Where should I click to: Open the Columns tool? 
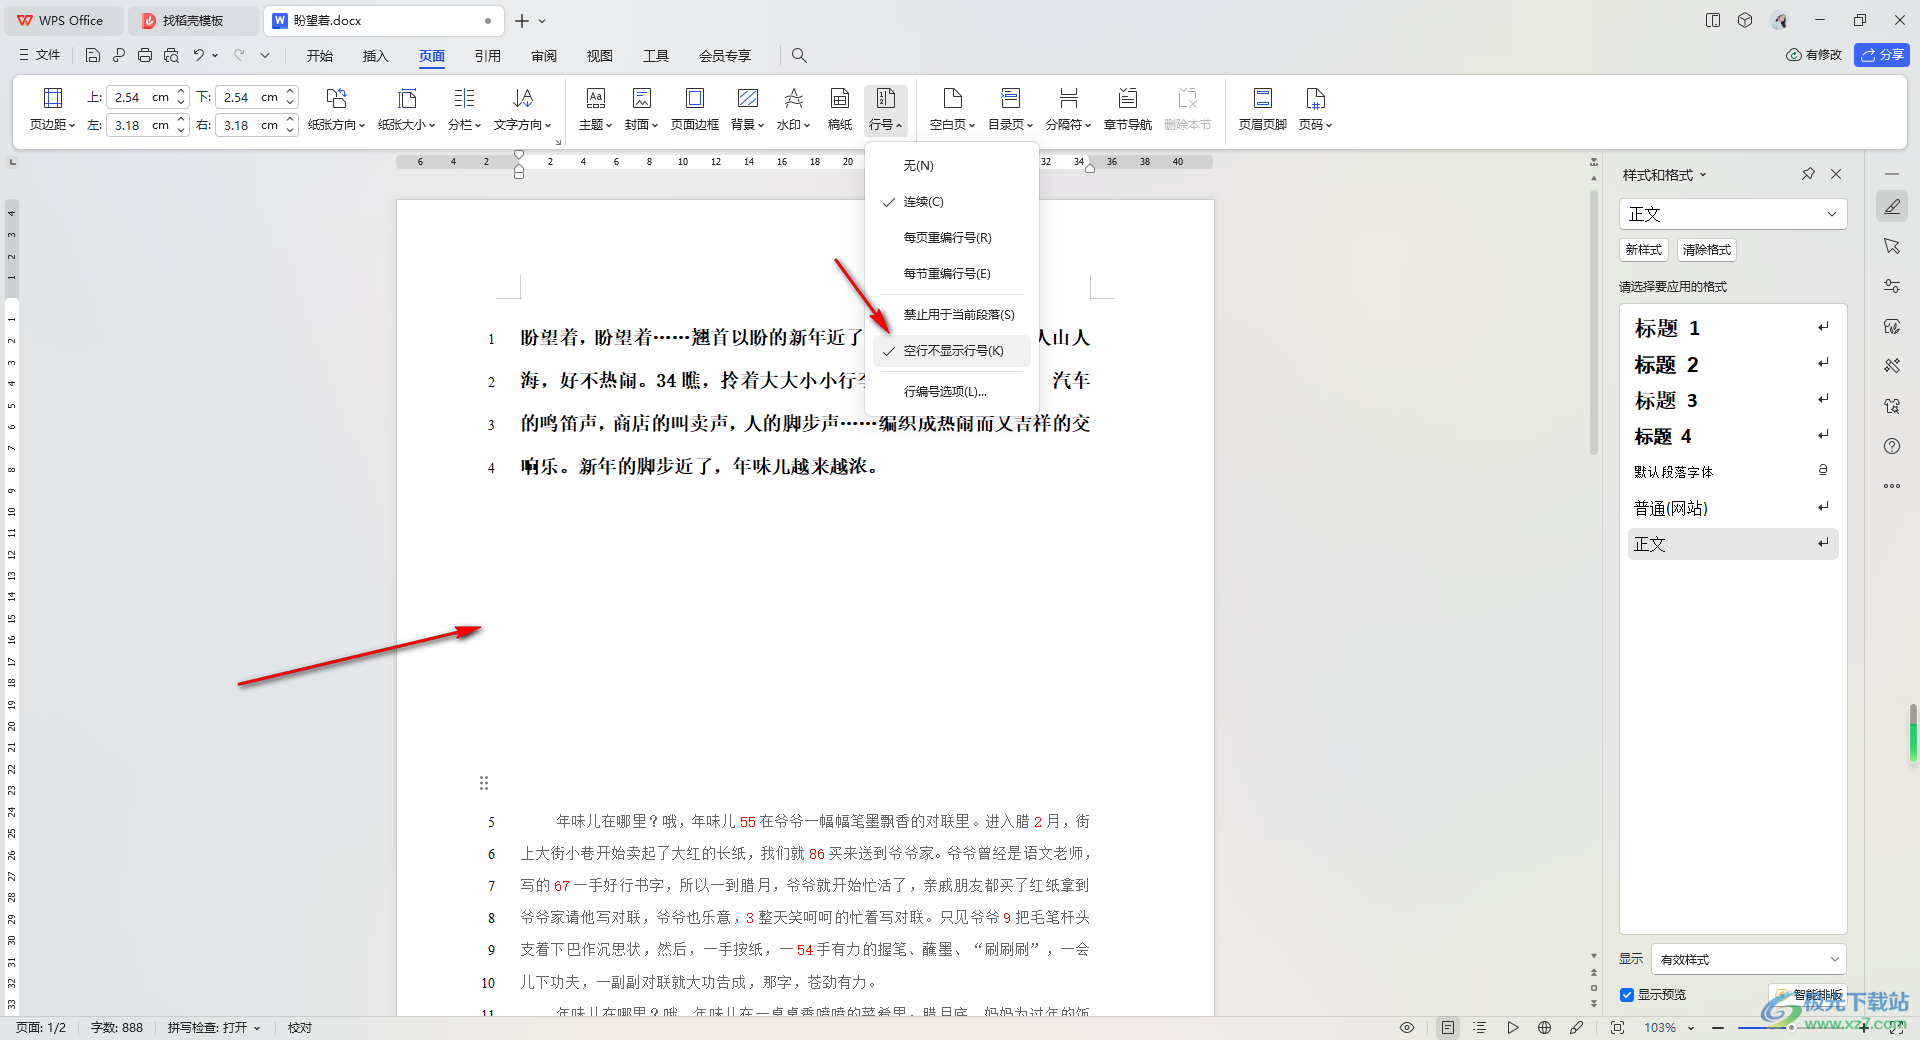(x=464, y=109)
